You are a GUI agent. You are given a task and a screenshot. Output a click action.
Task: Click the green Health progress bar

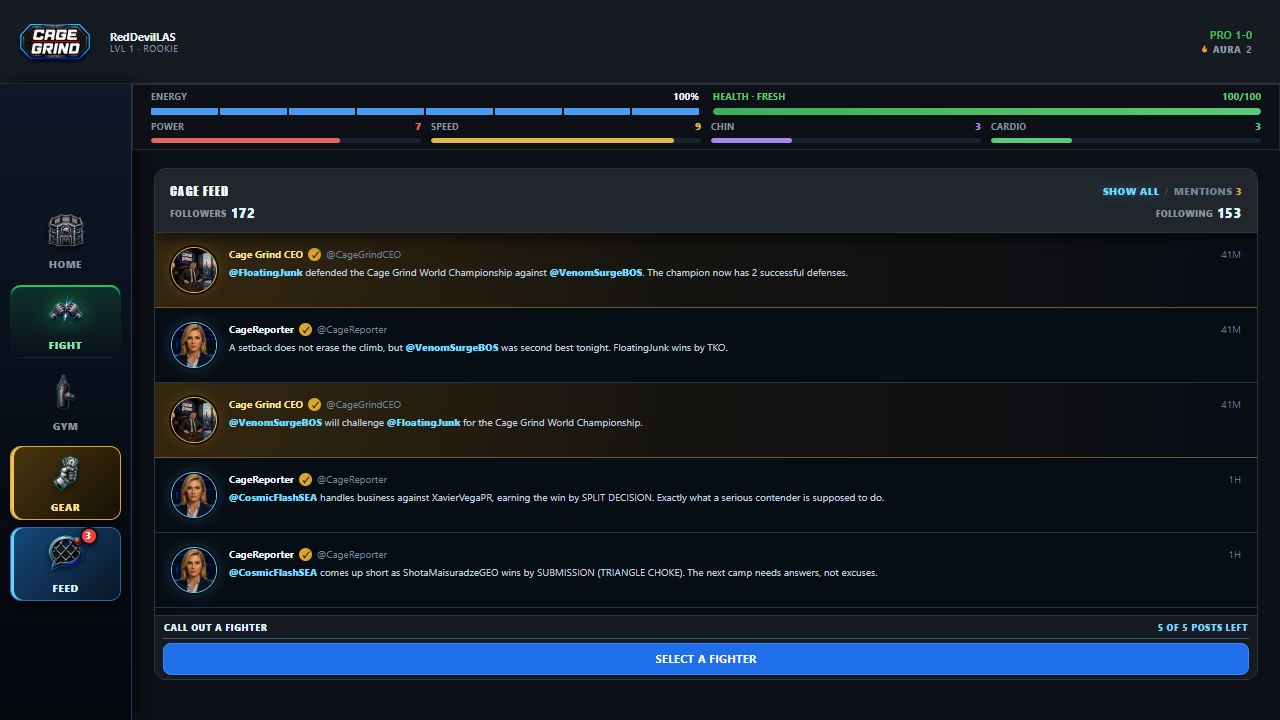point(987,111)
